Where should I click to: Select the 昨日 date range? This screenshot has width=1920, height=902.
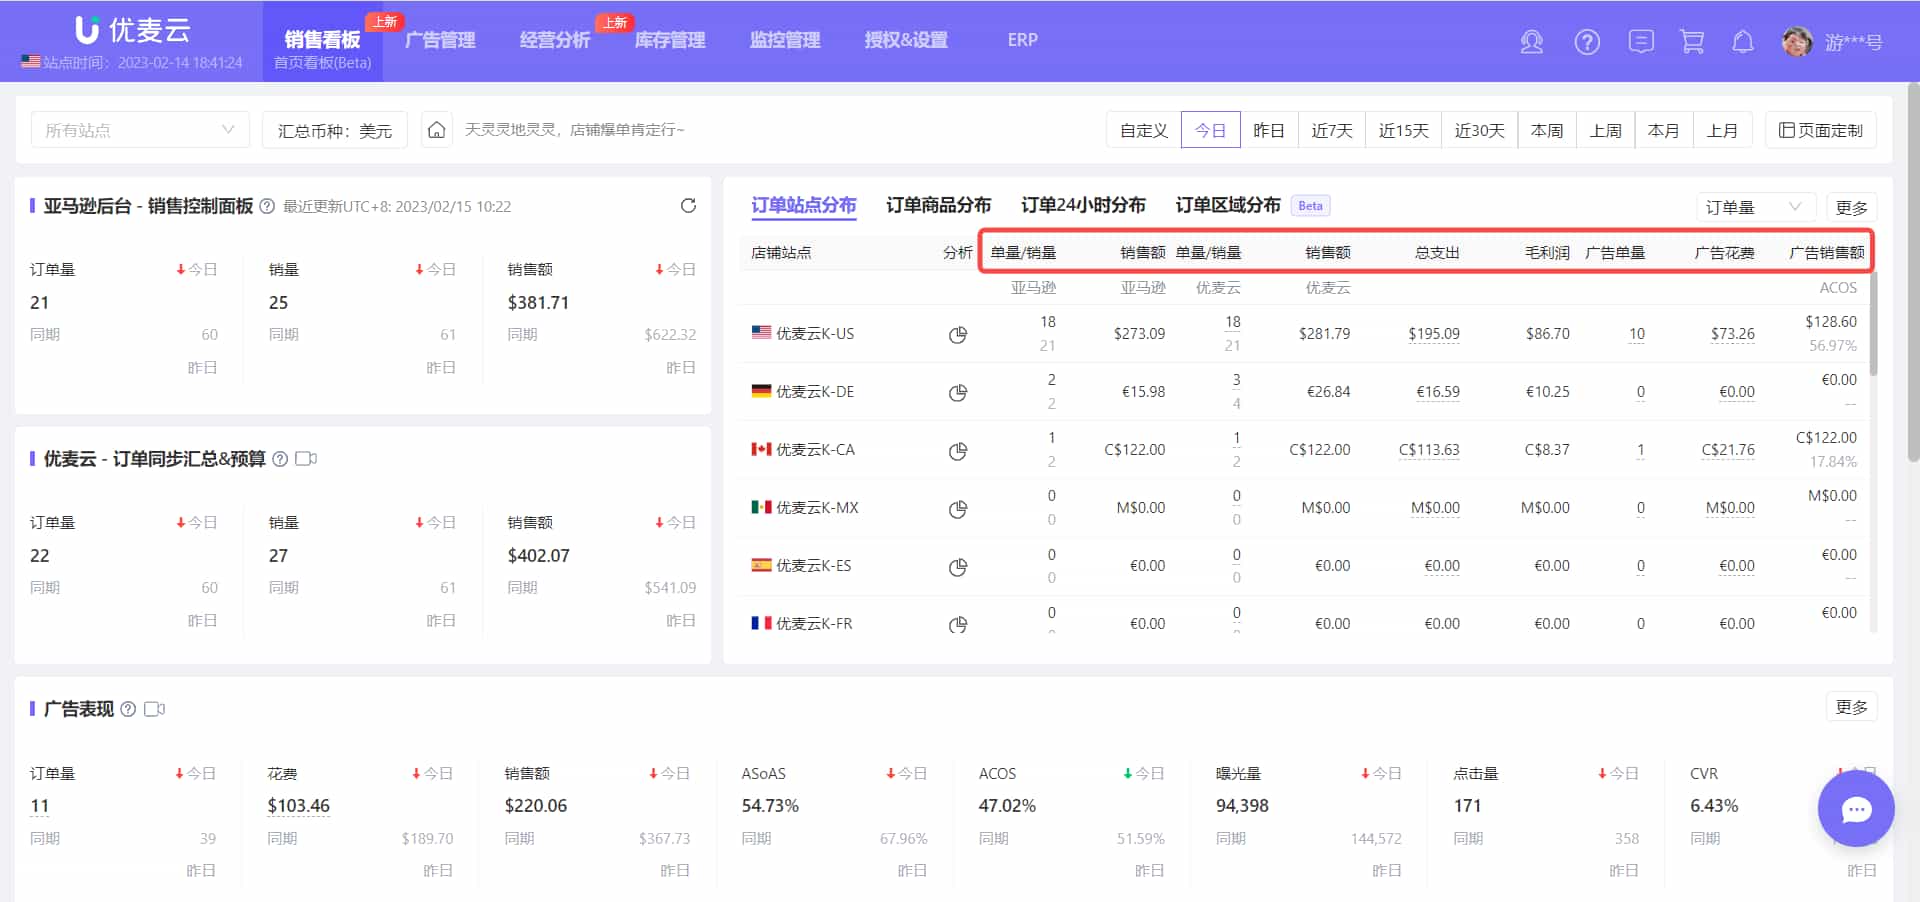coord(1269,130)
